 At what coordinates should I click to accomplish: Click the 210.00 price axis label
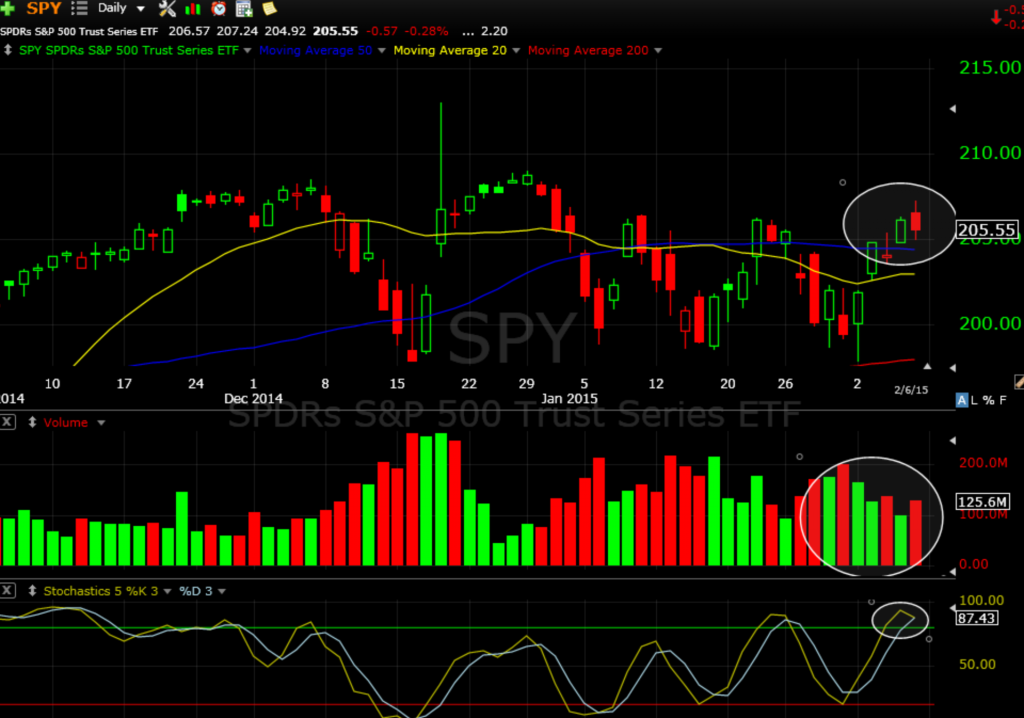tap(989, 153)
